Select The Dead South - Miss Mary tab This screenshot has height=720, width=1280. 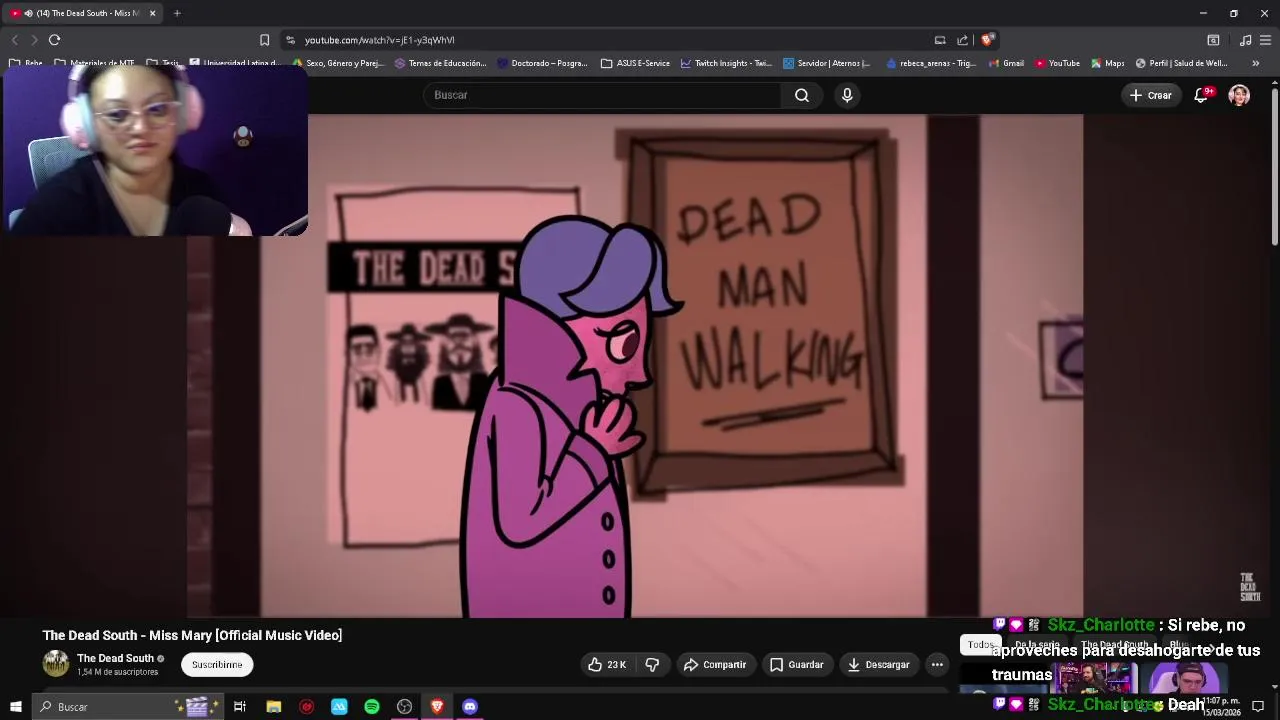pyautogui.click(x=83, y=13)
